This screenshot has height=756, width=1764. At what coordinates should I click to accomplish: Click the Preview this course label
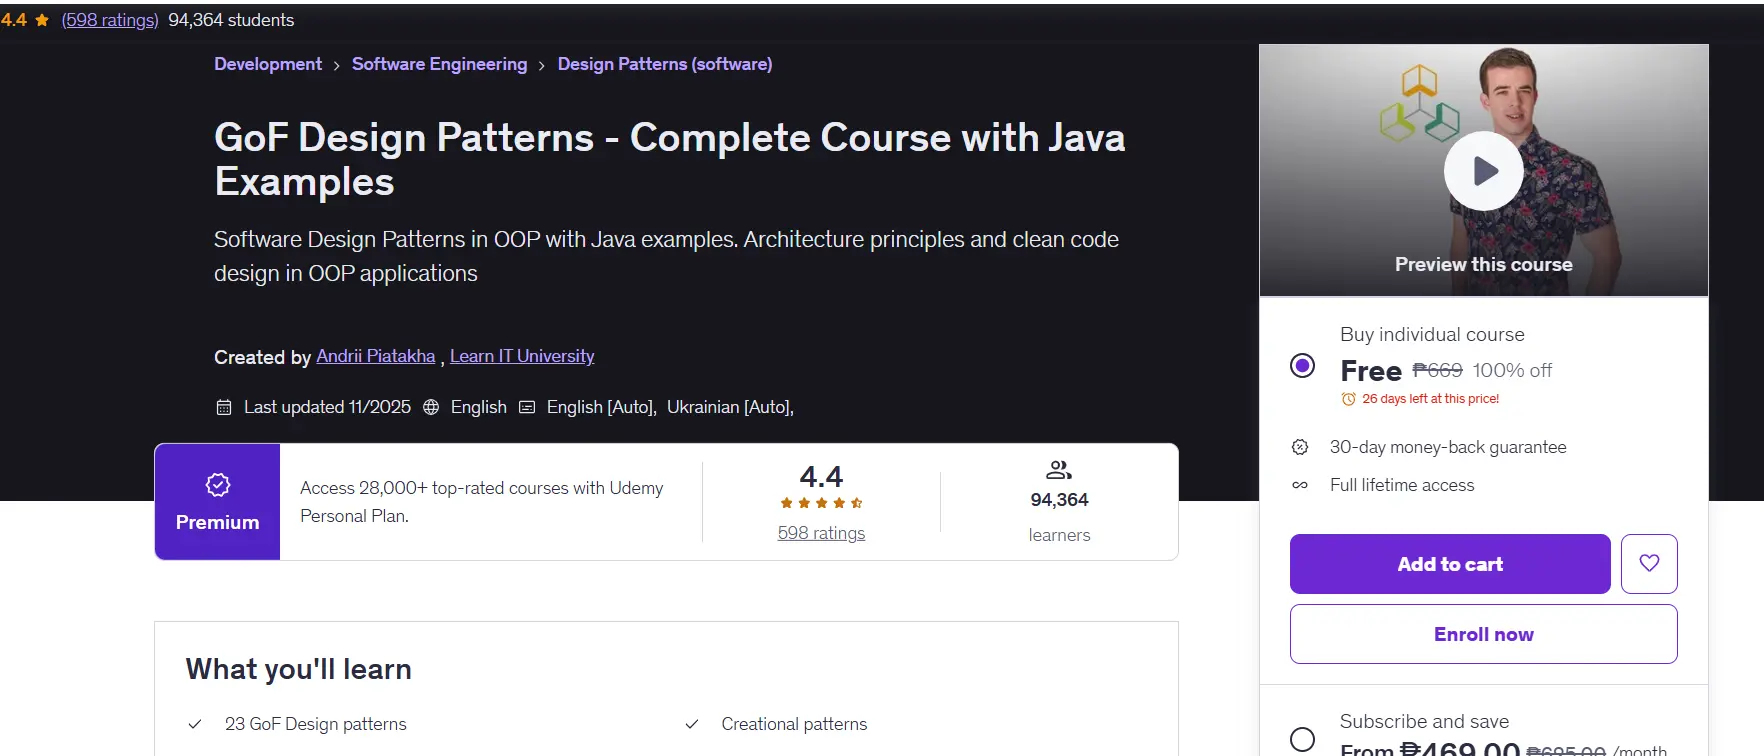pos(1484,264)
